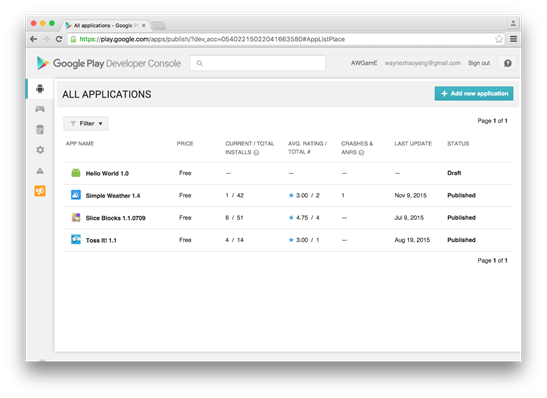This screenshot has height=398, width=547.
Task: Open the Filter dropdown
Action: tap(86, 123)
